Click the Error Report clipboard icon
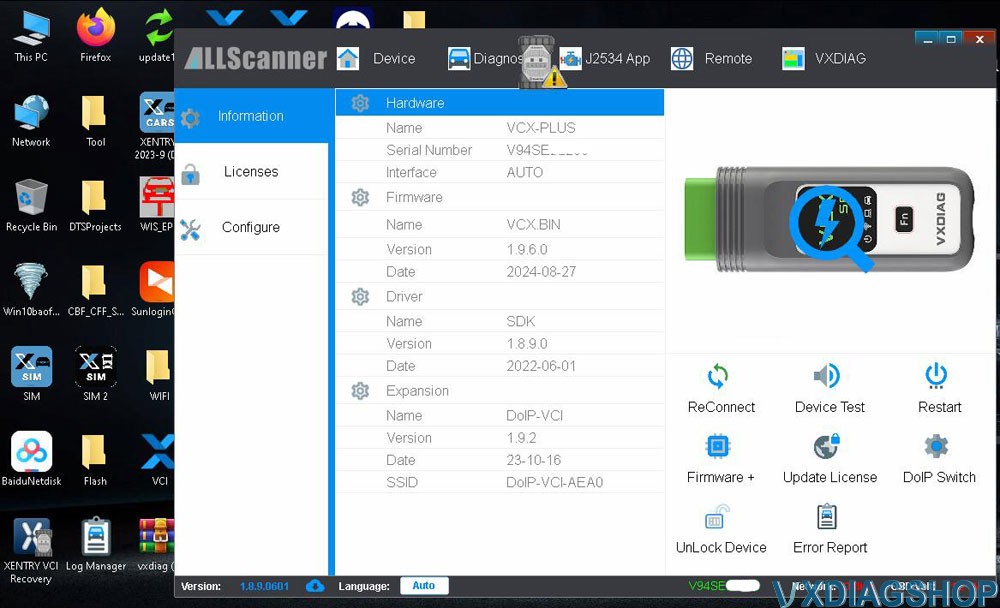 (x=827, y=516)
